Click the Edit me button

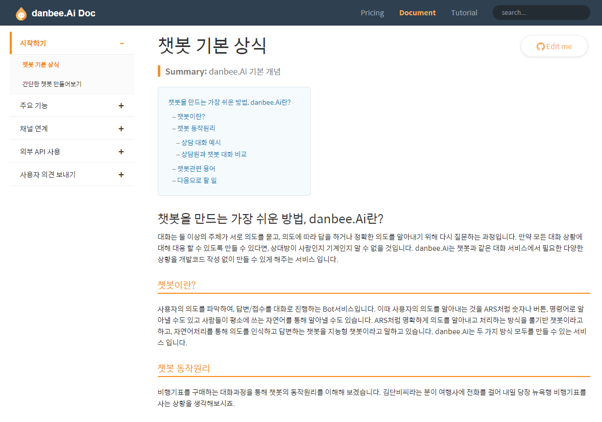(x=554, y=46)
